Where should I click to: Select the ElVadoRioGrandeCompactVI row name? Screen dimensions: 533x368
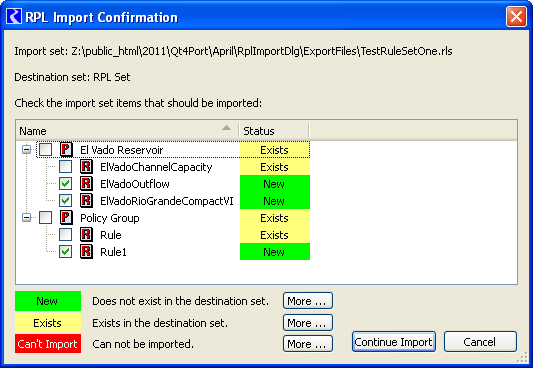[x=167, y=201]
